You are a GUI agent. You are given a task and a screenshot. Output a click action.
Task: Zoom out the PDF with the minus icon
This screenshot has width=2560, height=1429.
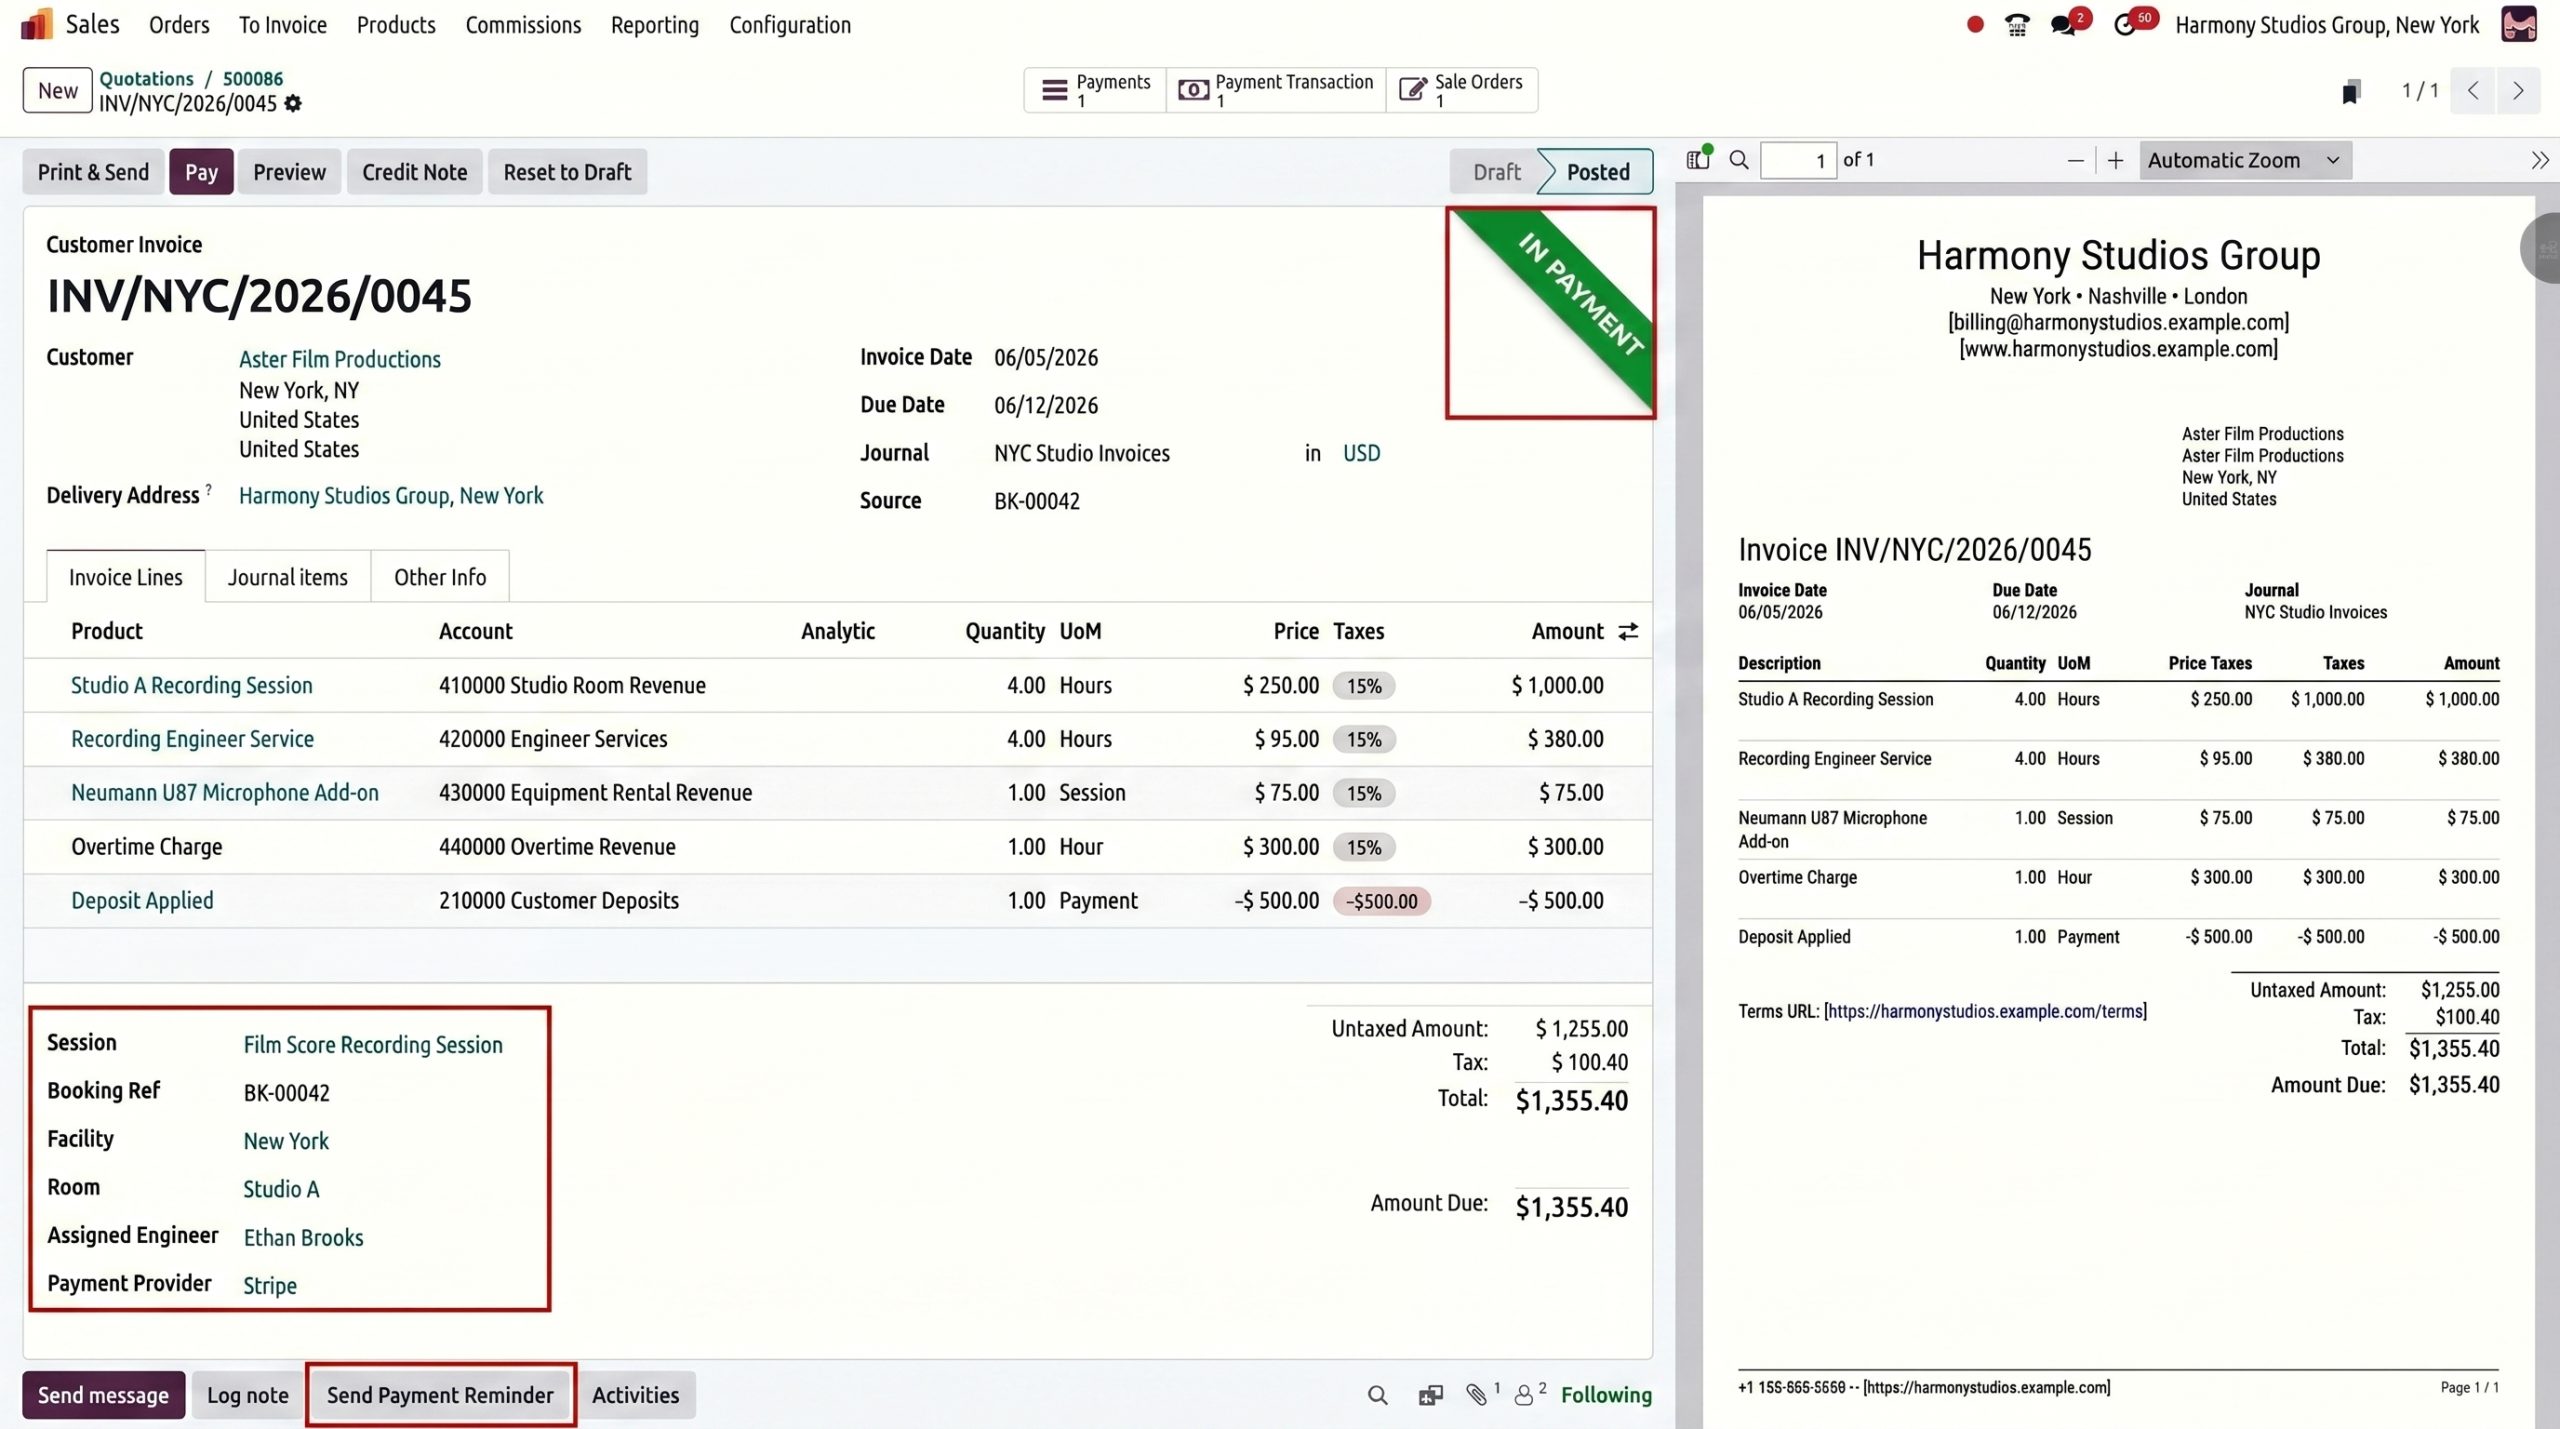pos(2076,161)
